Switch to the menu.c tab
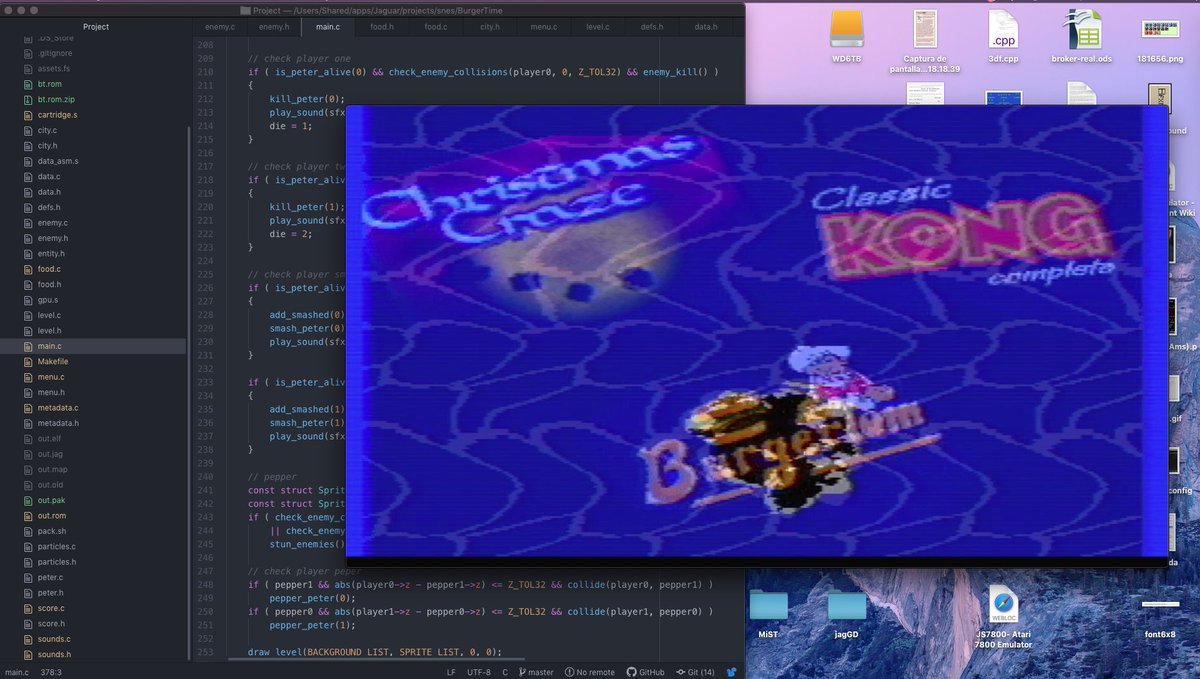The height and width of the screenshot is (679, 1200). [x=544, y=27]
